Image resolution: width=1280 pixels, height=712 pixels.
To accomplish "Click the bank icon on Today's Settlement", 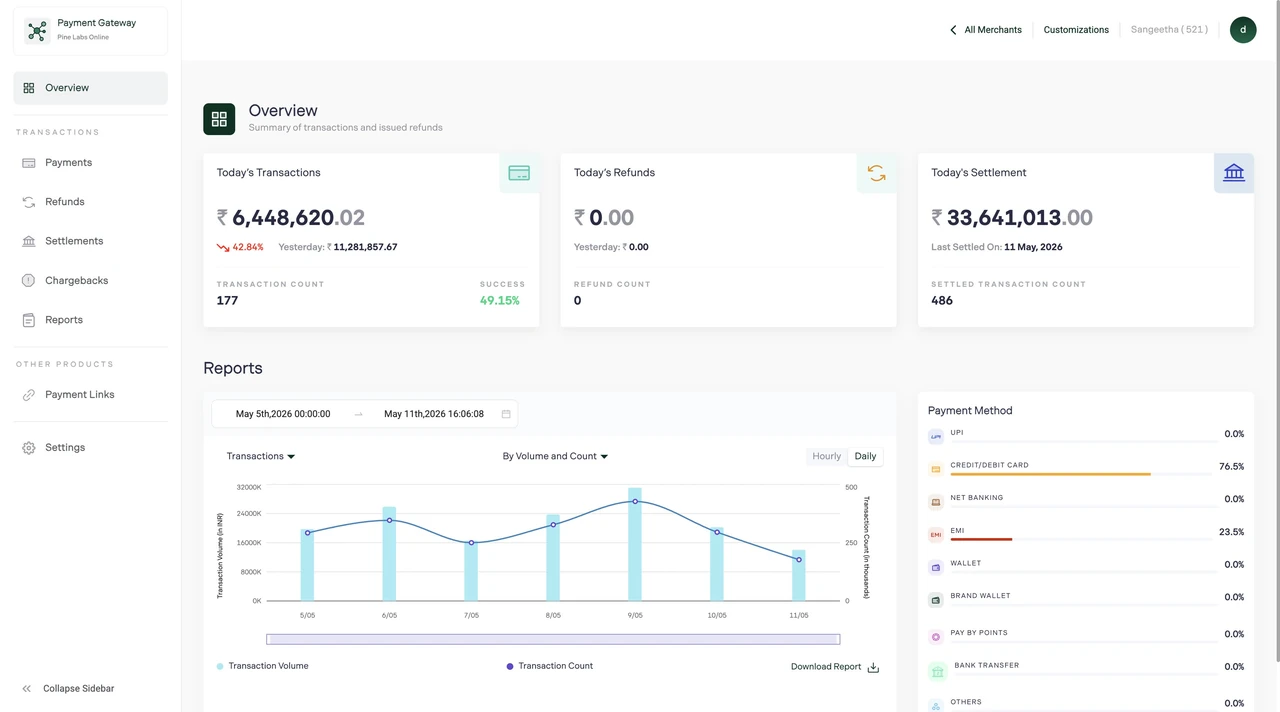I will 1233,173.
